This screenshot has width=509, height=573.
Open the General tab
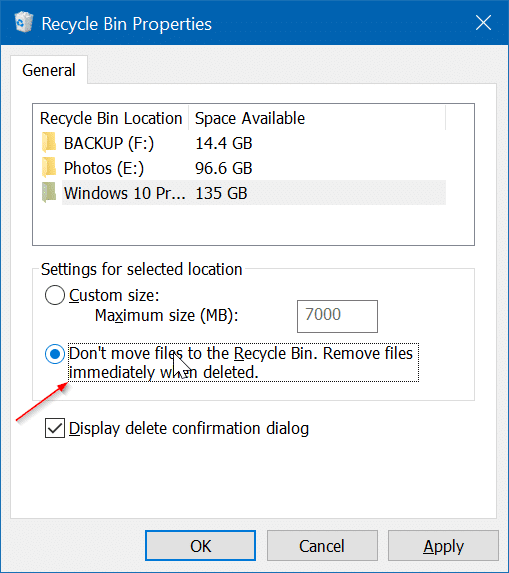(49, 70)
